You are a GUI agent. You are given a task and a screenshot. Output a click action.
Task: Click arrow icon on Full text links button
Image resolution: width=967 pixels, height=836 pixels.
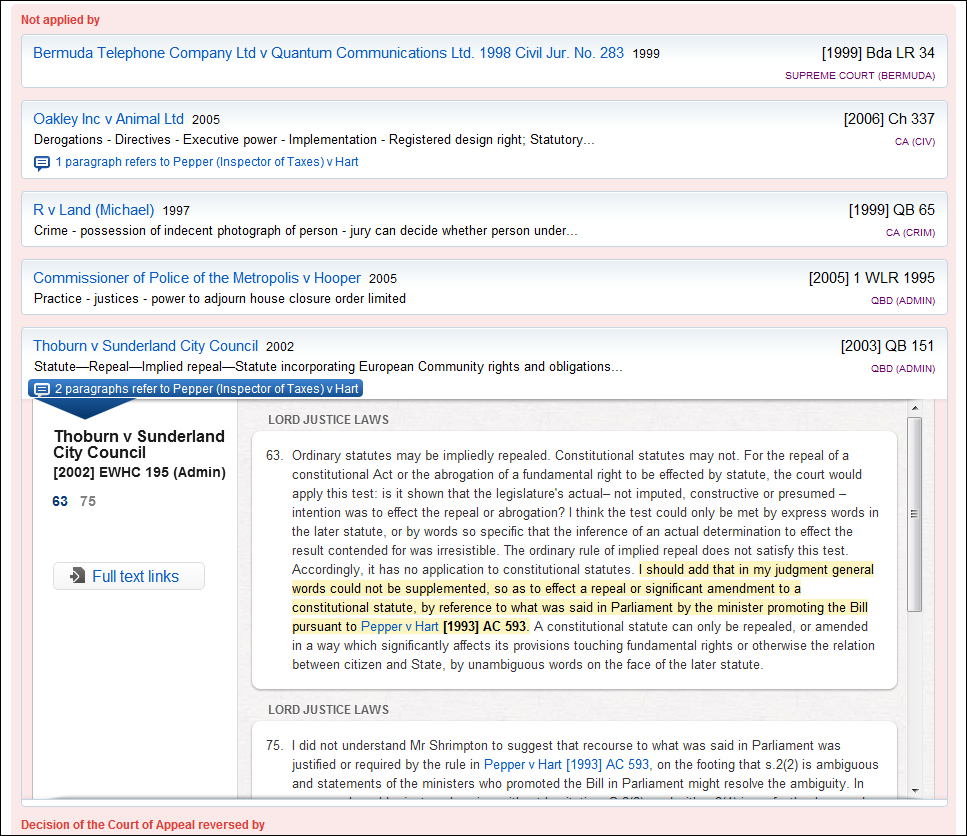click(x=77, y=576)
